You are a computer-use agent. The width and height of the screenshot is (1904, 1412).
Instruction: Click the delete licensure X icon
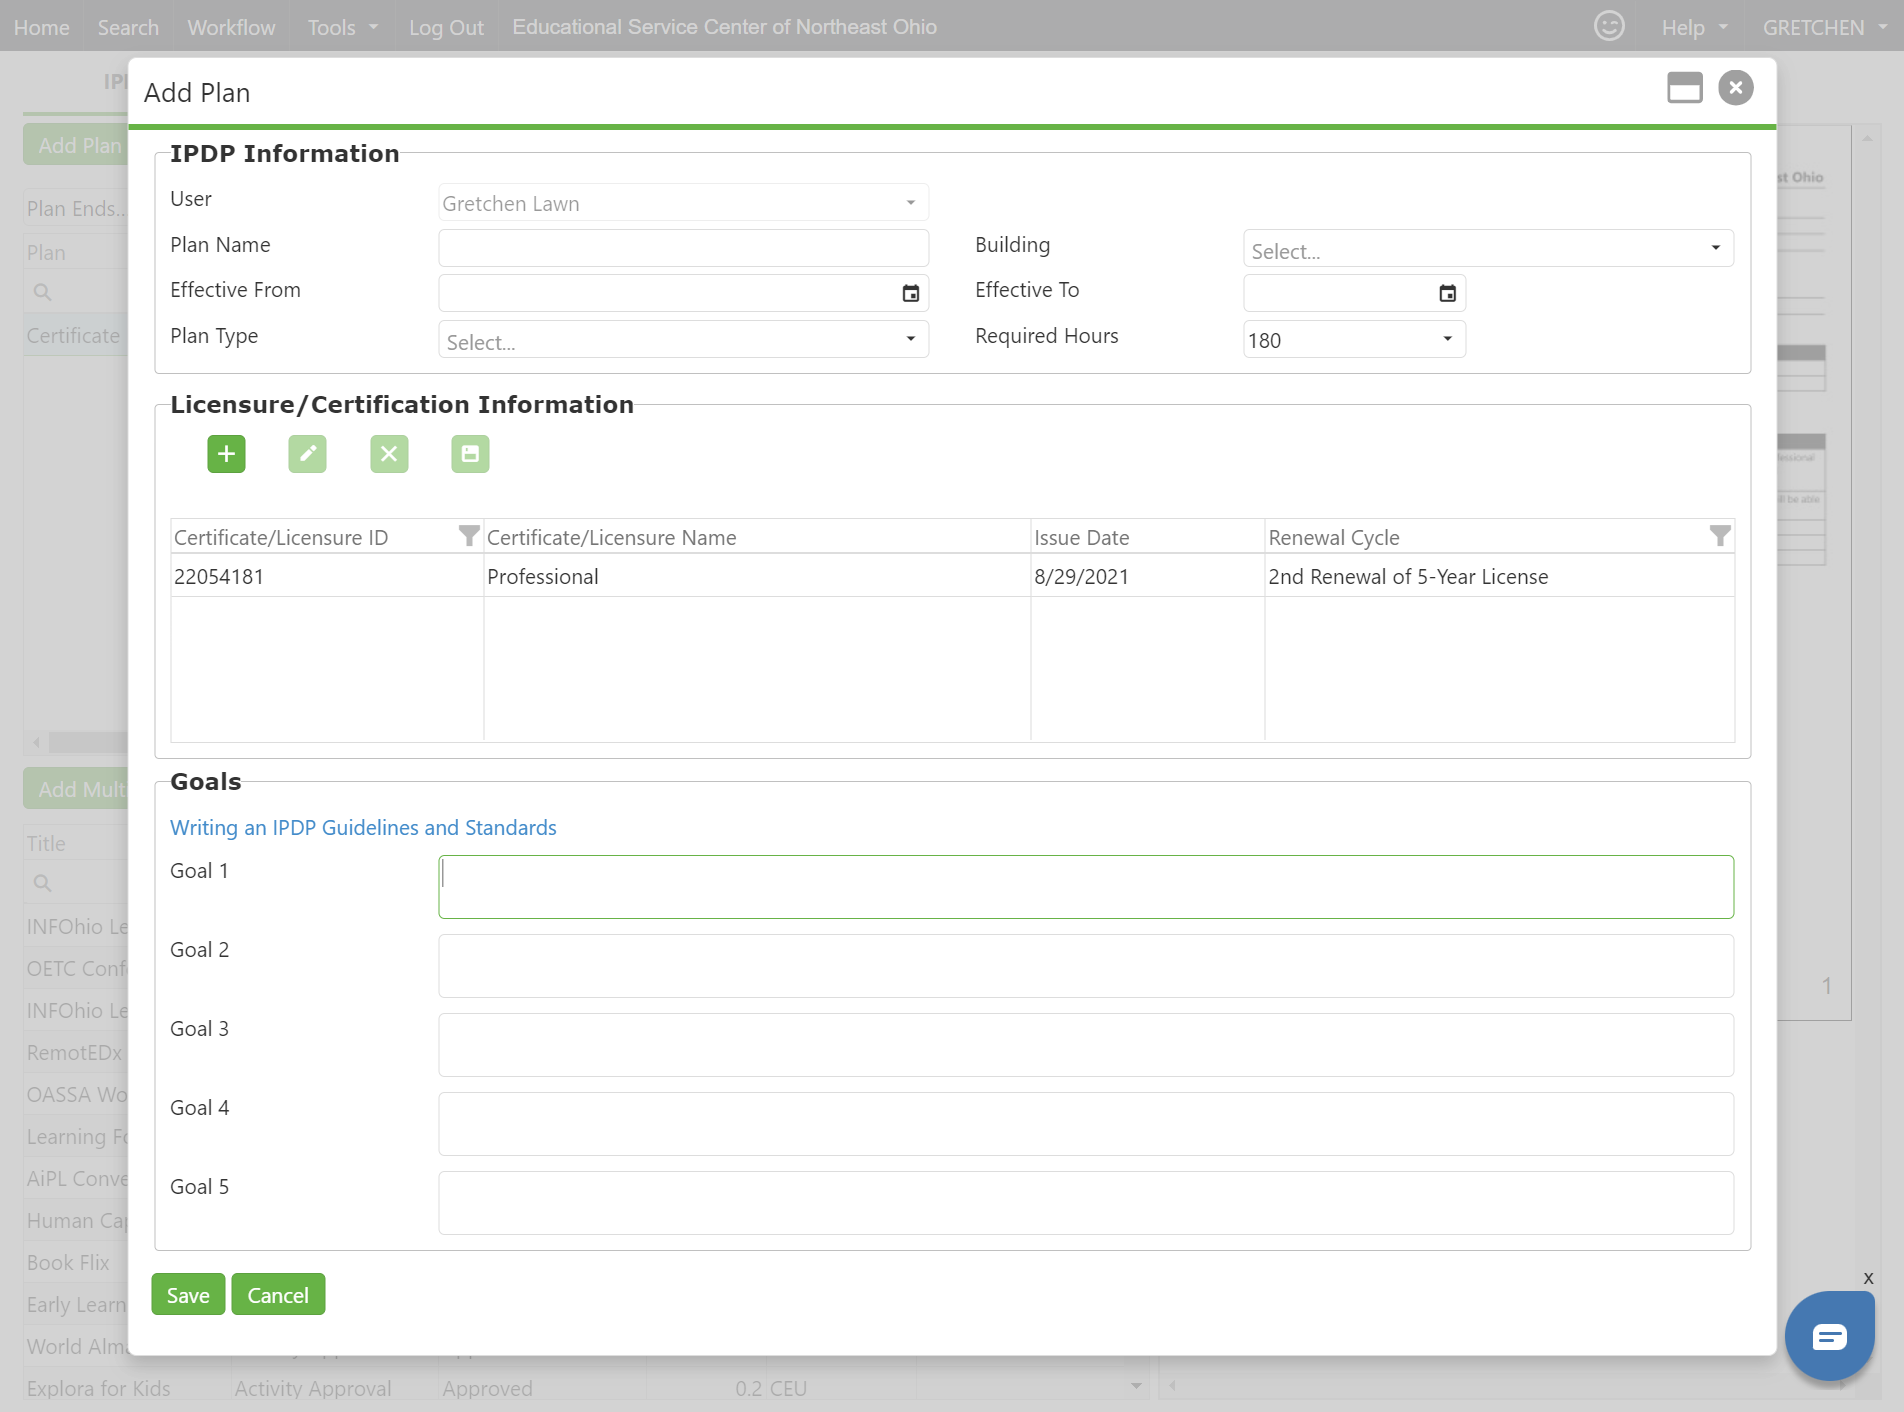coord(389,454)
